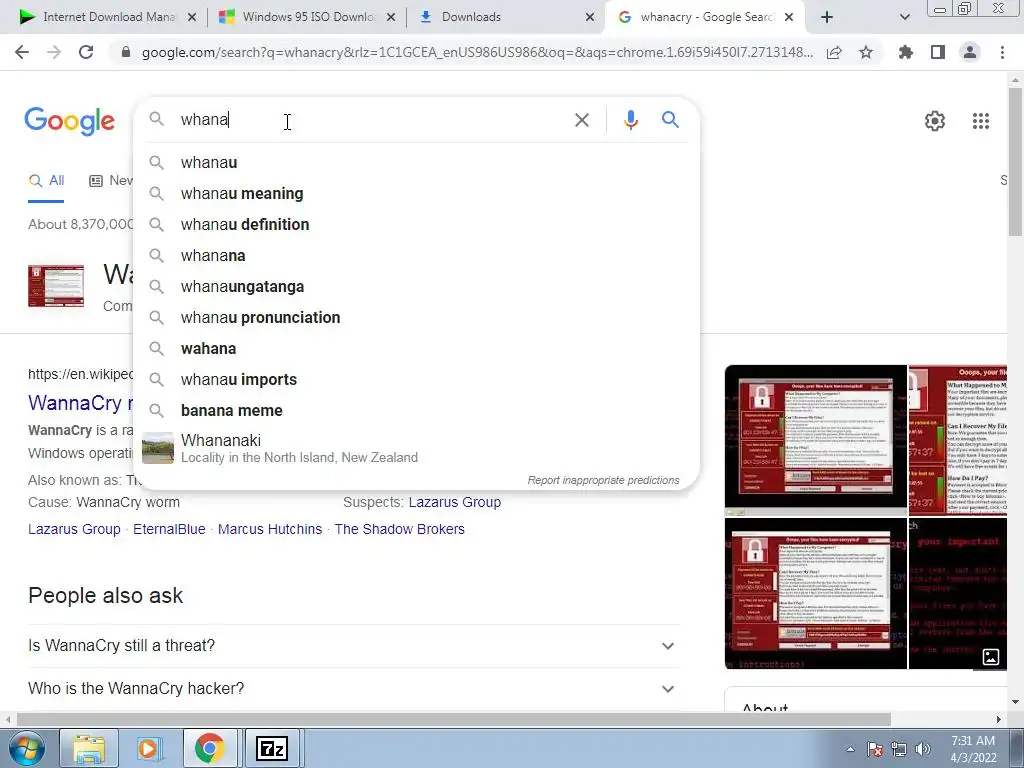Open Google quick settings gear
Image resolution: width=1024 pixels, height=768 pixels.
[x=935, y=121]
